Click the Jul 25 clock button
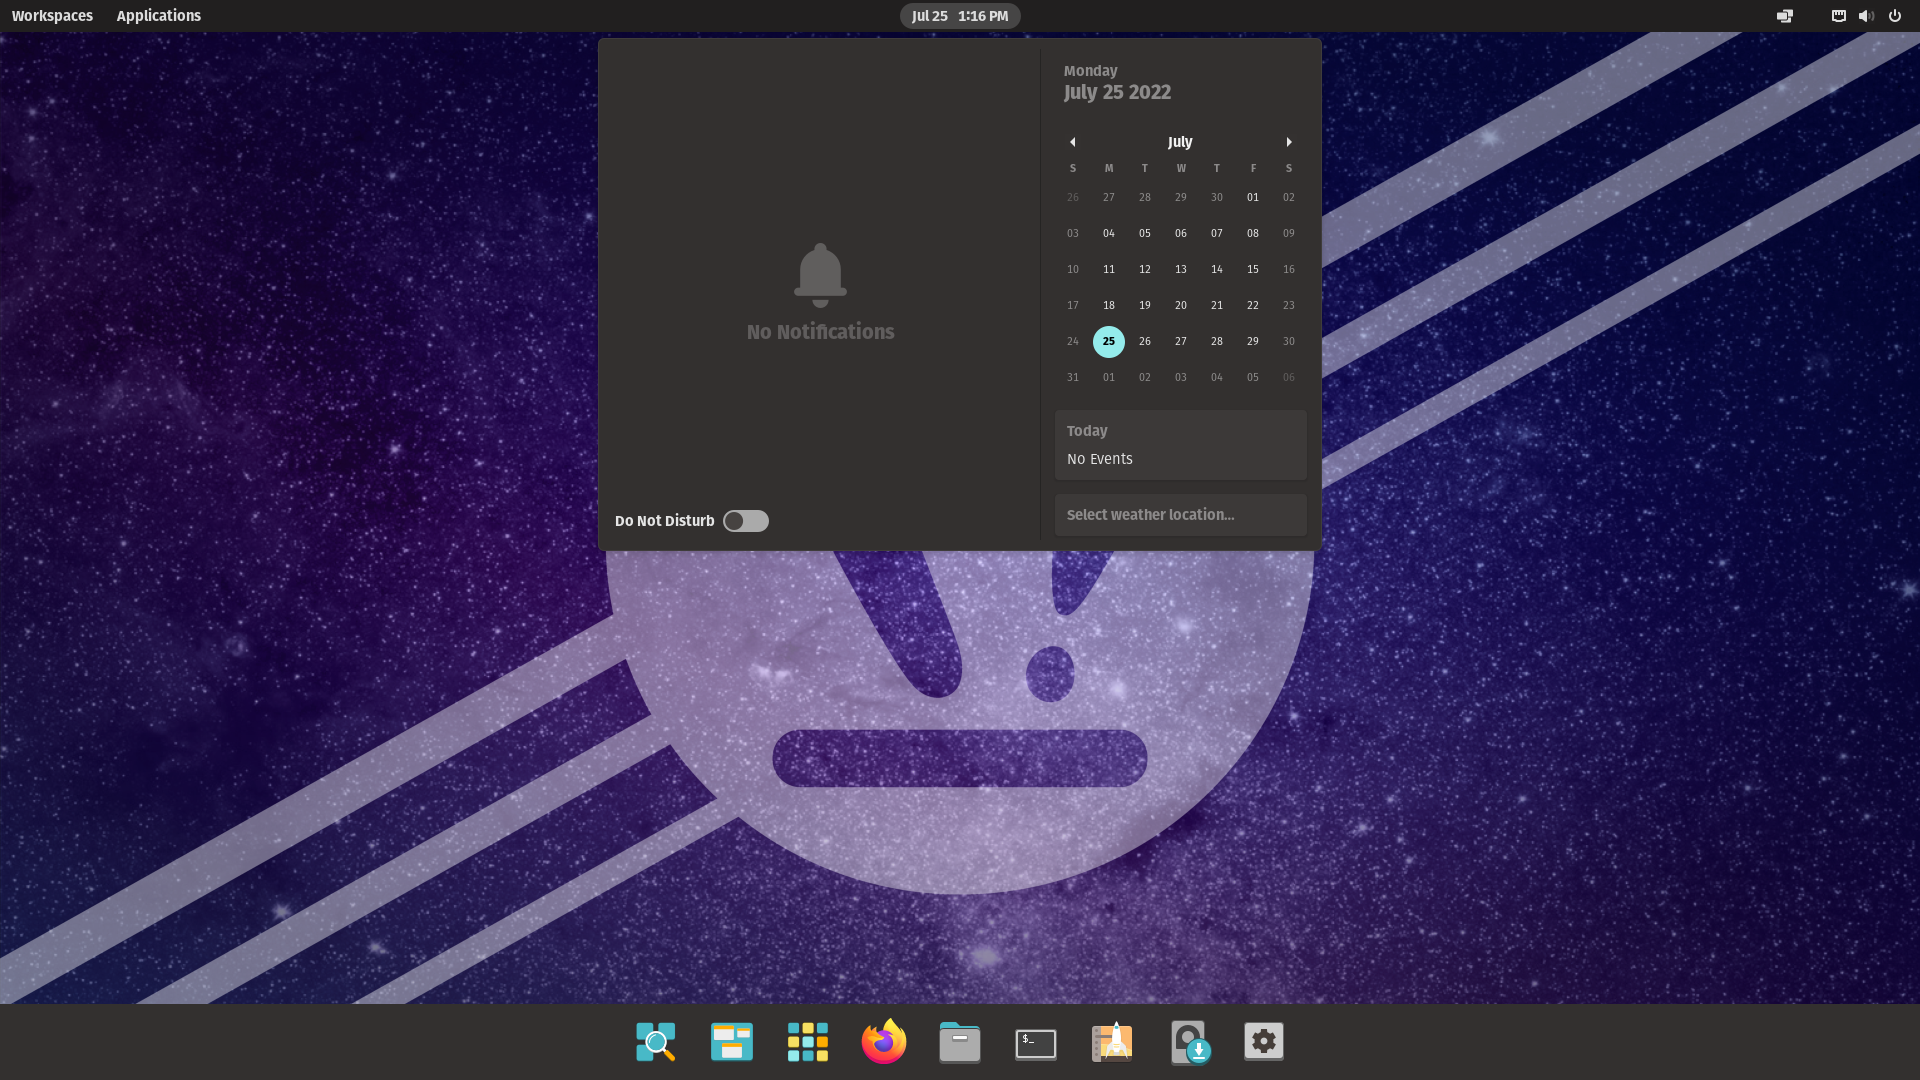The width and height of the screenshot is (1920, 1080). (x=960, y=16)
